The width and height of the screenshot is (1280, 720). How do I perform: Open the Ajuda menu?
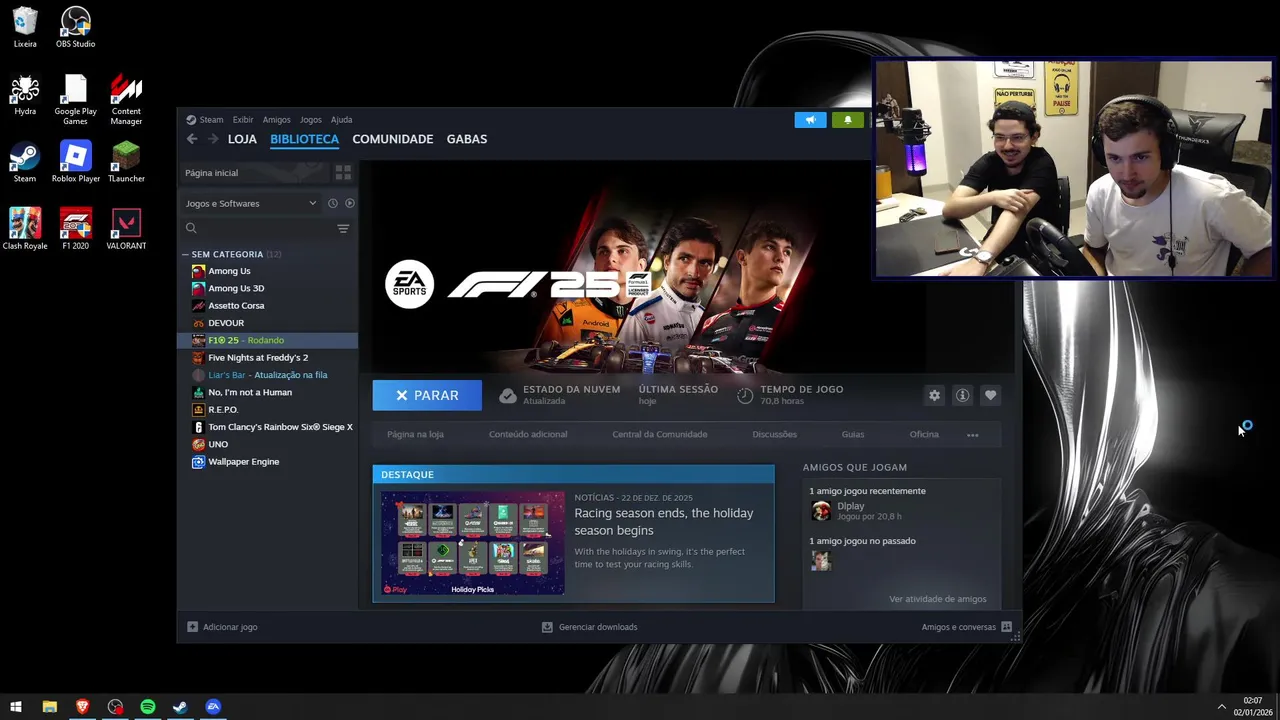[341, 119]
